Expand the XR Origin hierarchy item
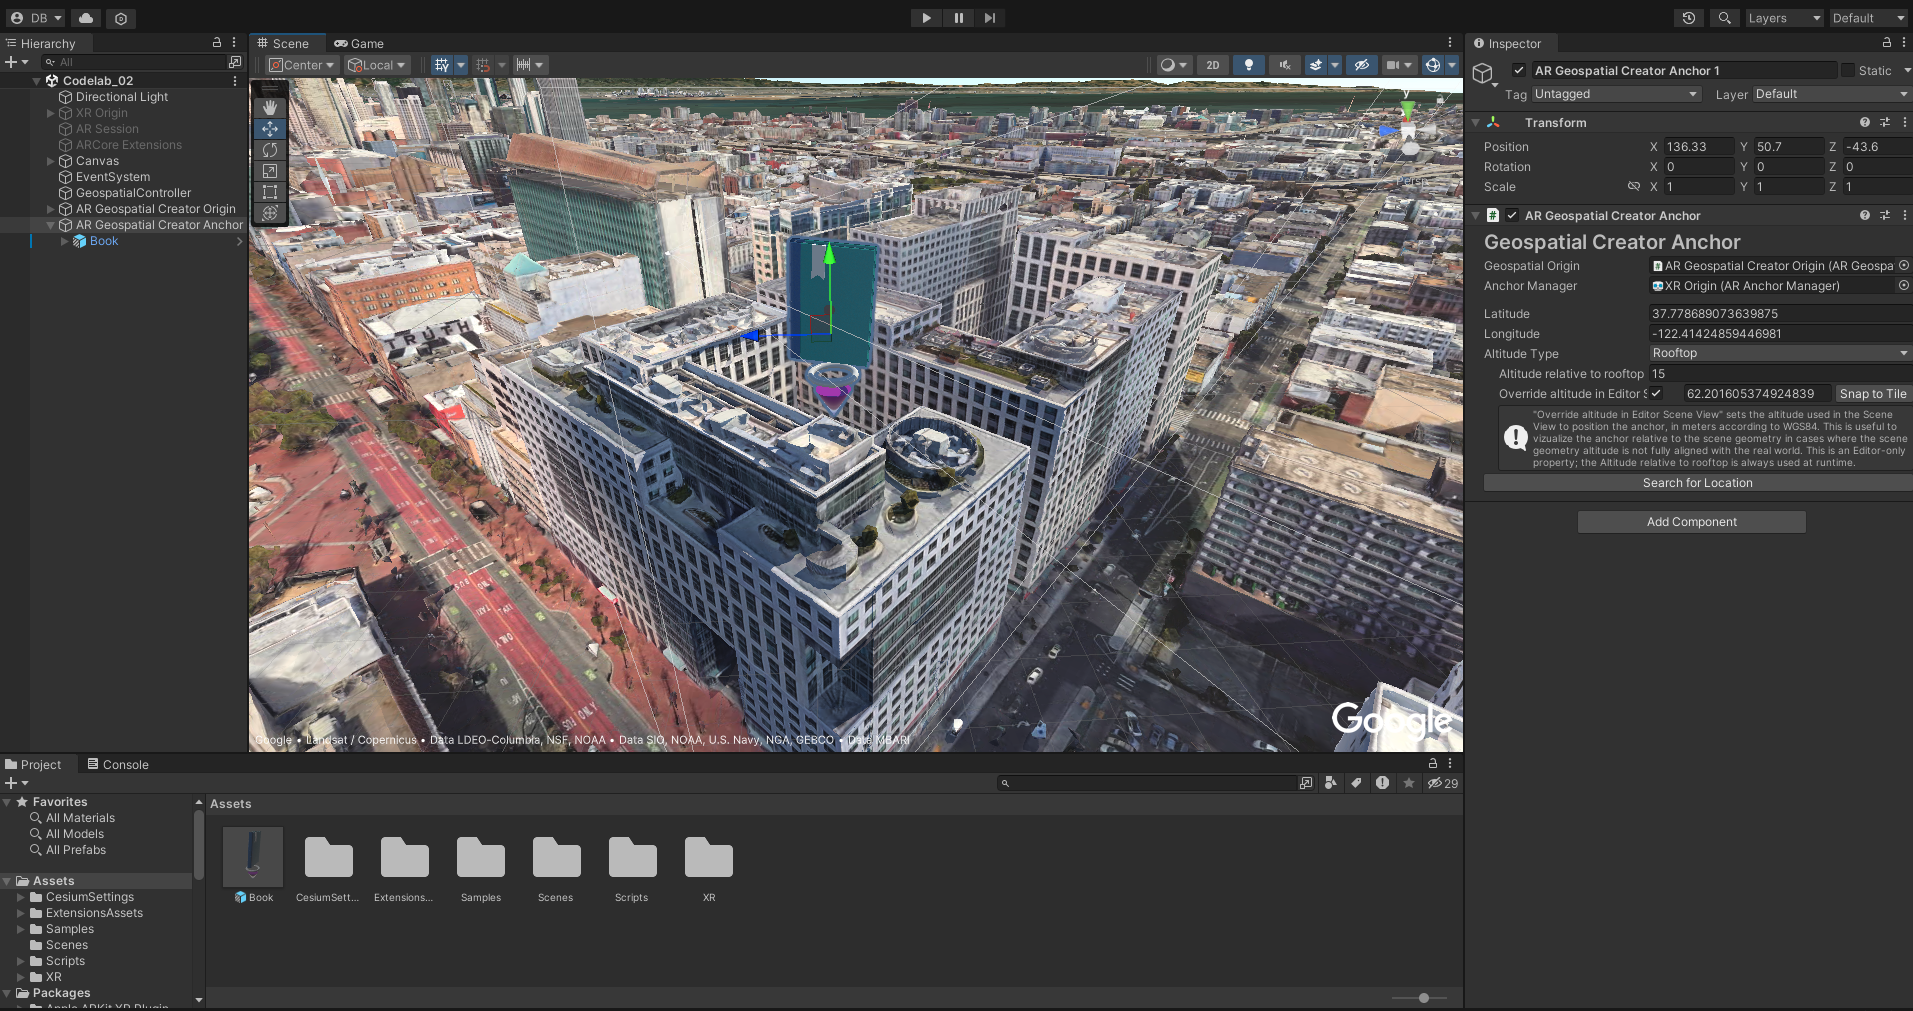The height and width of the screenshot is (1011, 1913). [x=51, y=113]
